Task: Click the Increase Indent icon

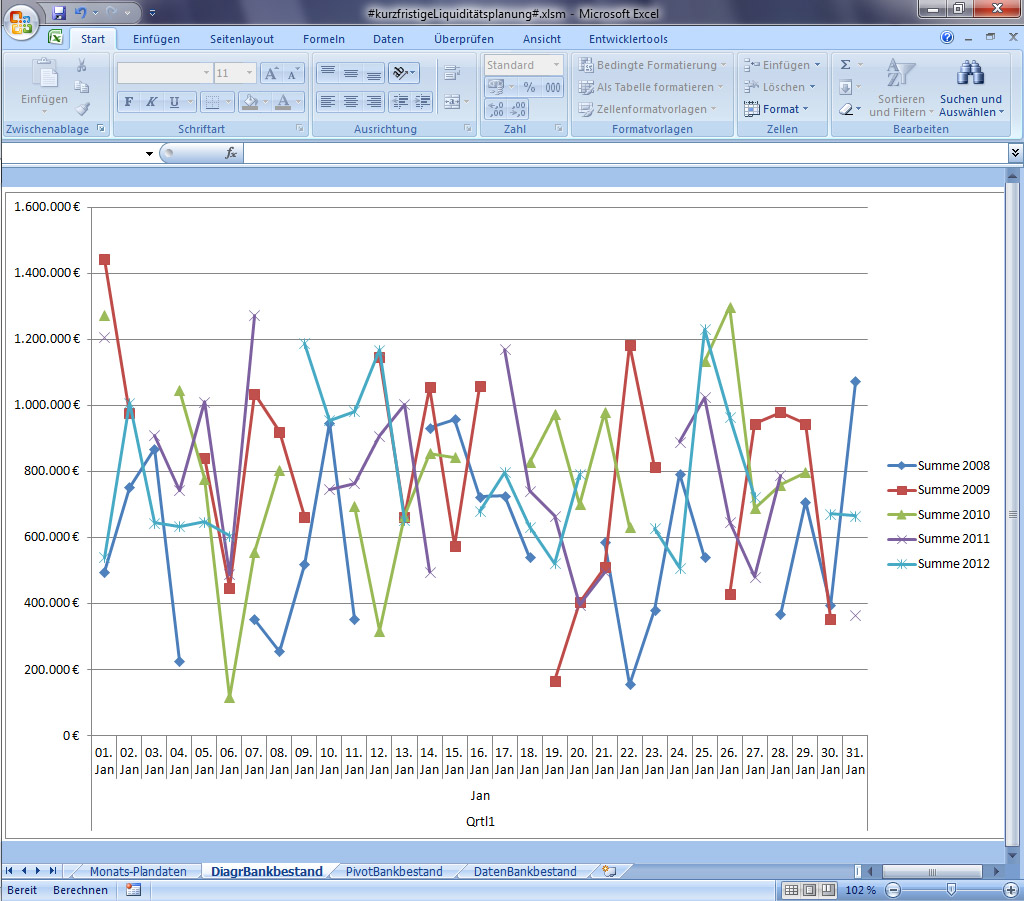Action: point(422,102)
